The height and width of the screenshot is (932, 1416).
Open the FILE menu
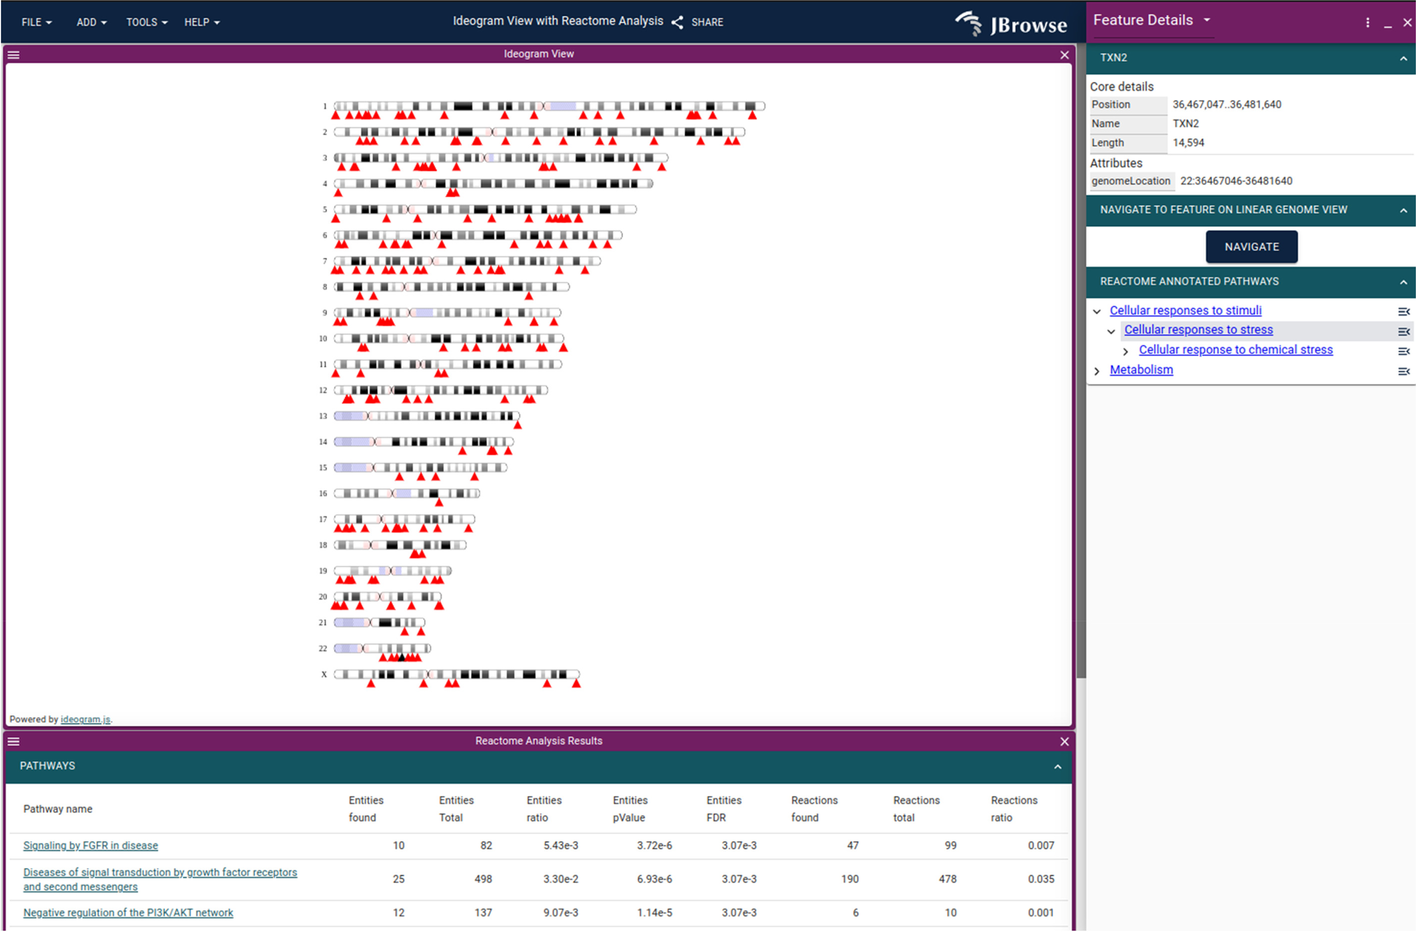pos(36,22)
